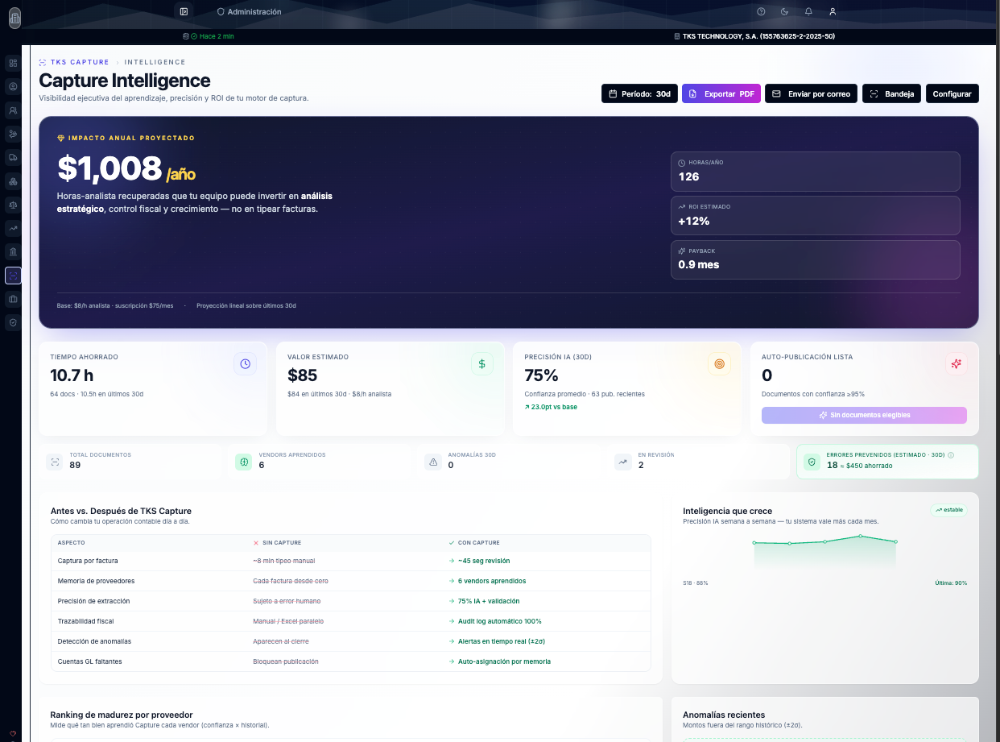Click the 'Hace 2 min' sync status
Screen dimensions: 1000x742
209,36
